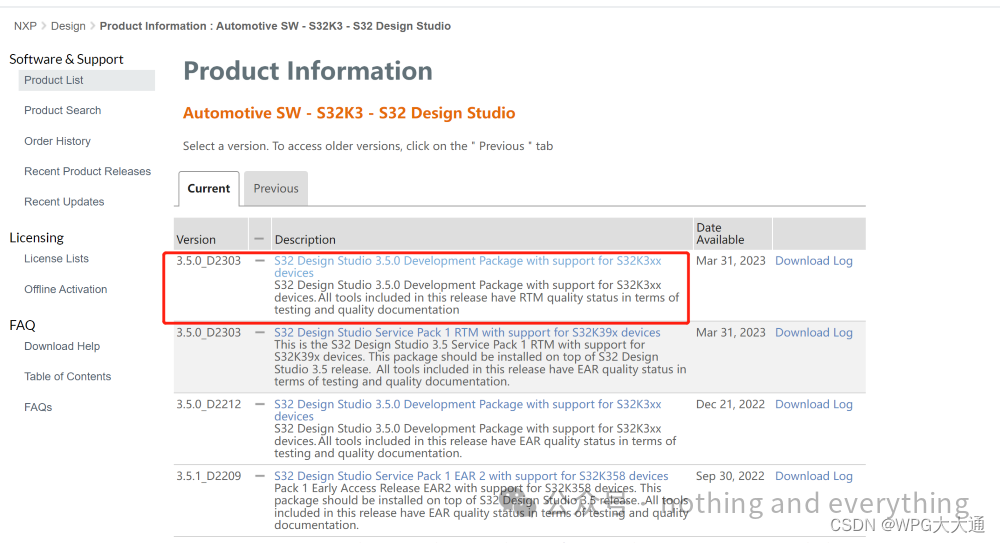Click the orange Automotive SW - S32K3 subtitle
1000x543 pixels.
coord(349,113)
